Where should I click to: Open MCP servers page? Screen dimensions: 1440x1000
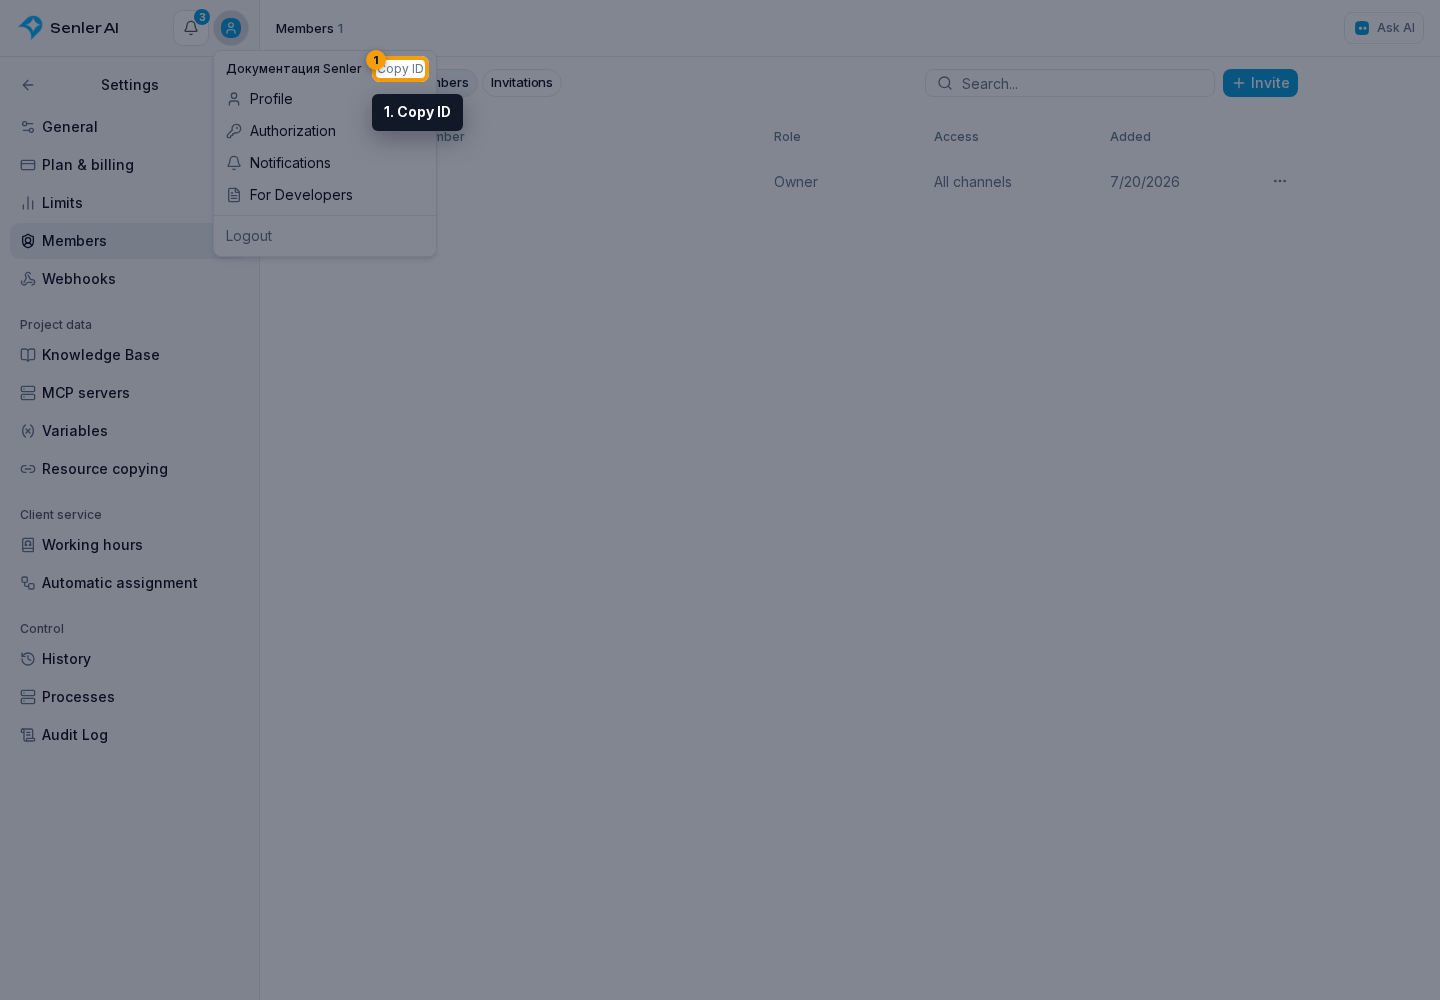tap(128, 393)
